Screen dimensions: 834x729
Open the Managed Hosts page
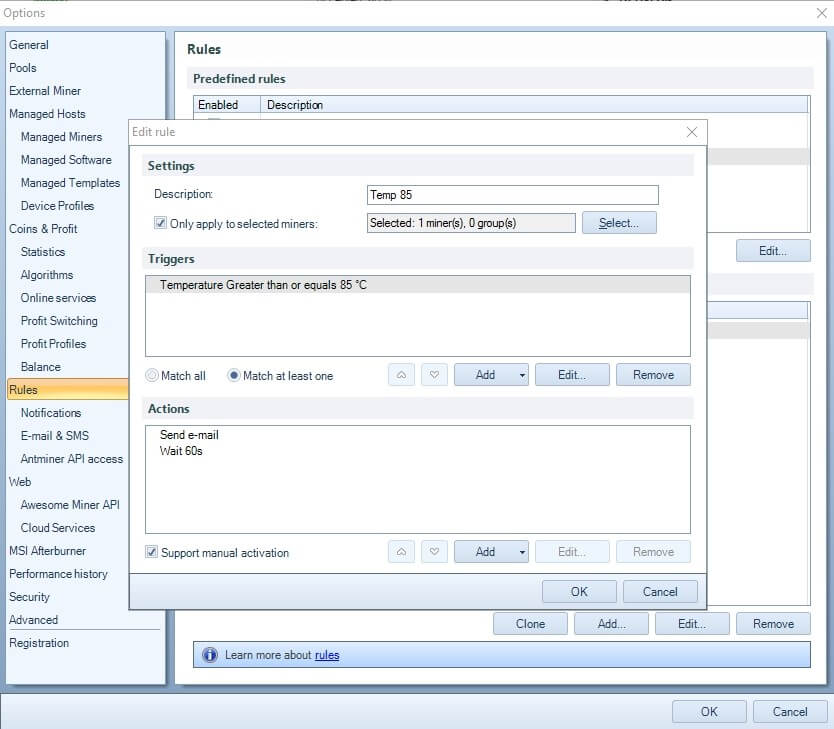coord(47,114)
